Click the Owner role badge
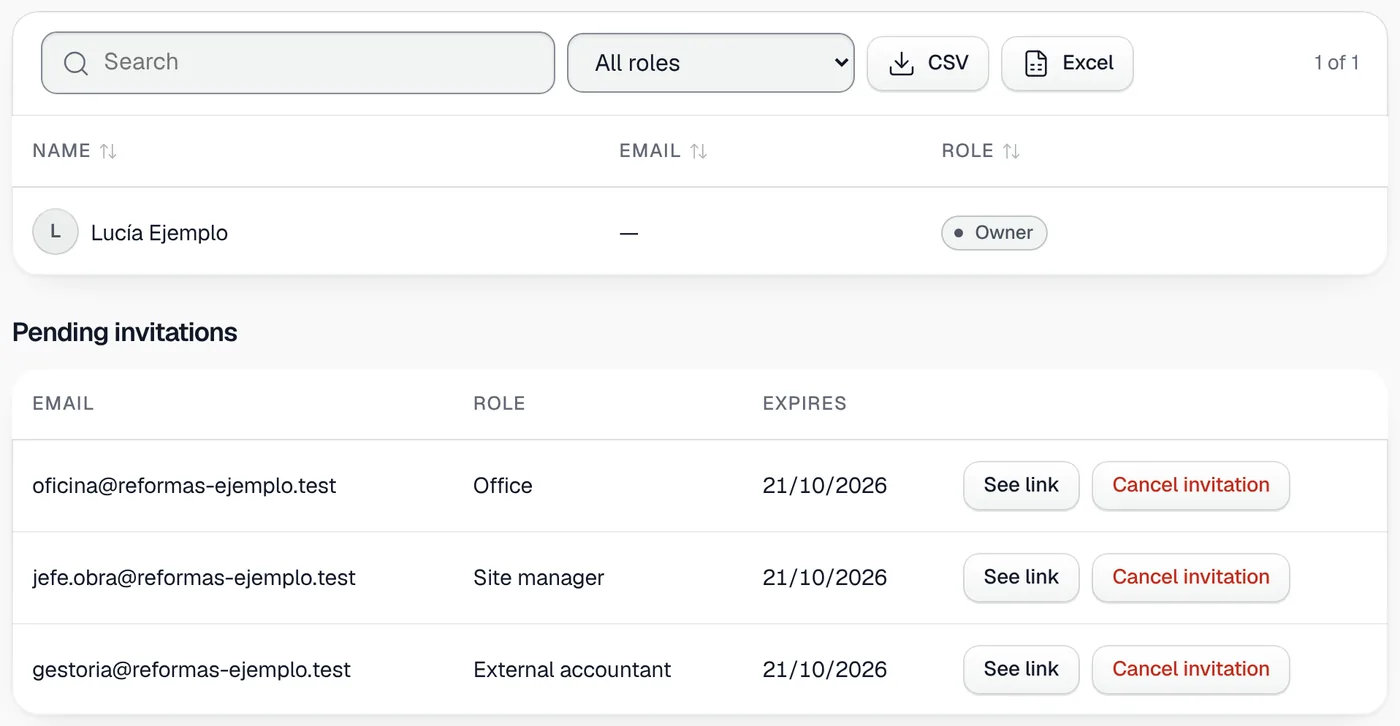 (x=994, y=233)
